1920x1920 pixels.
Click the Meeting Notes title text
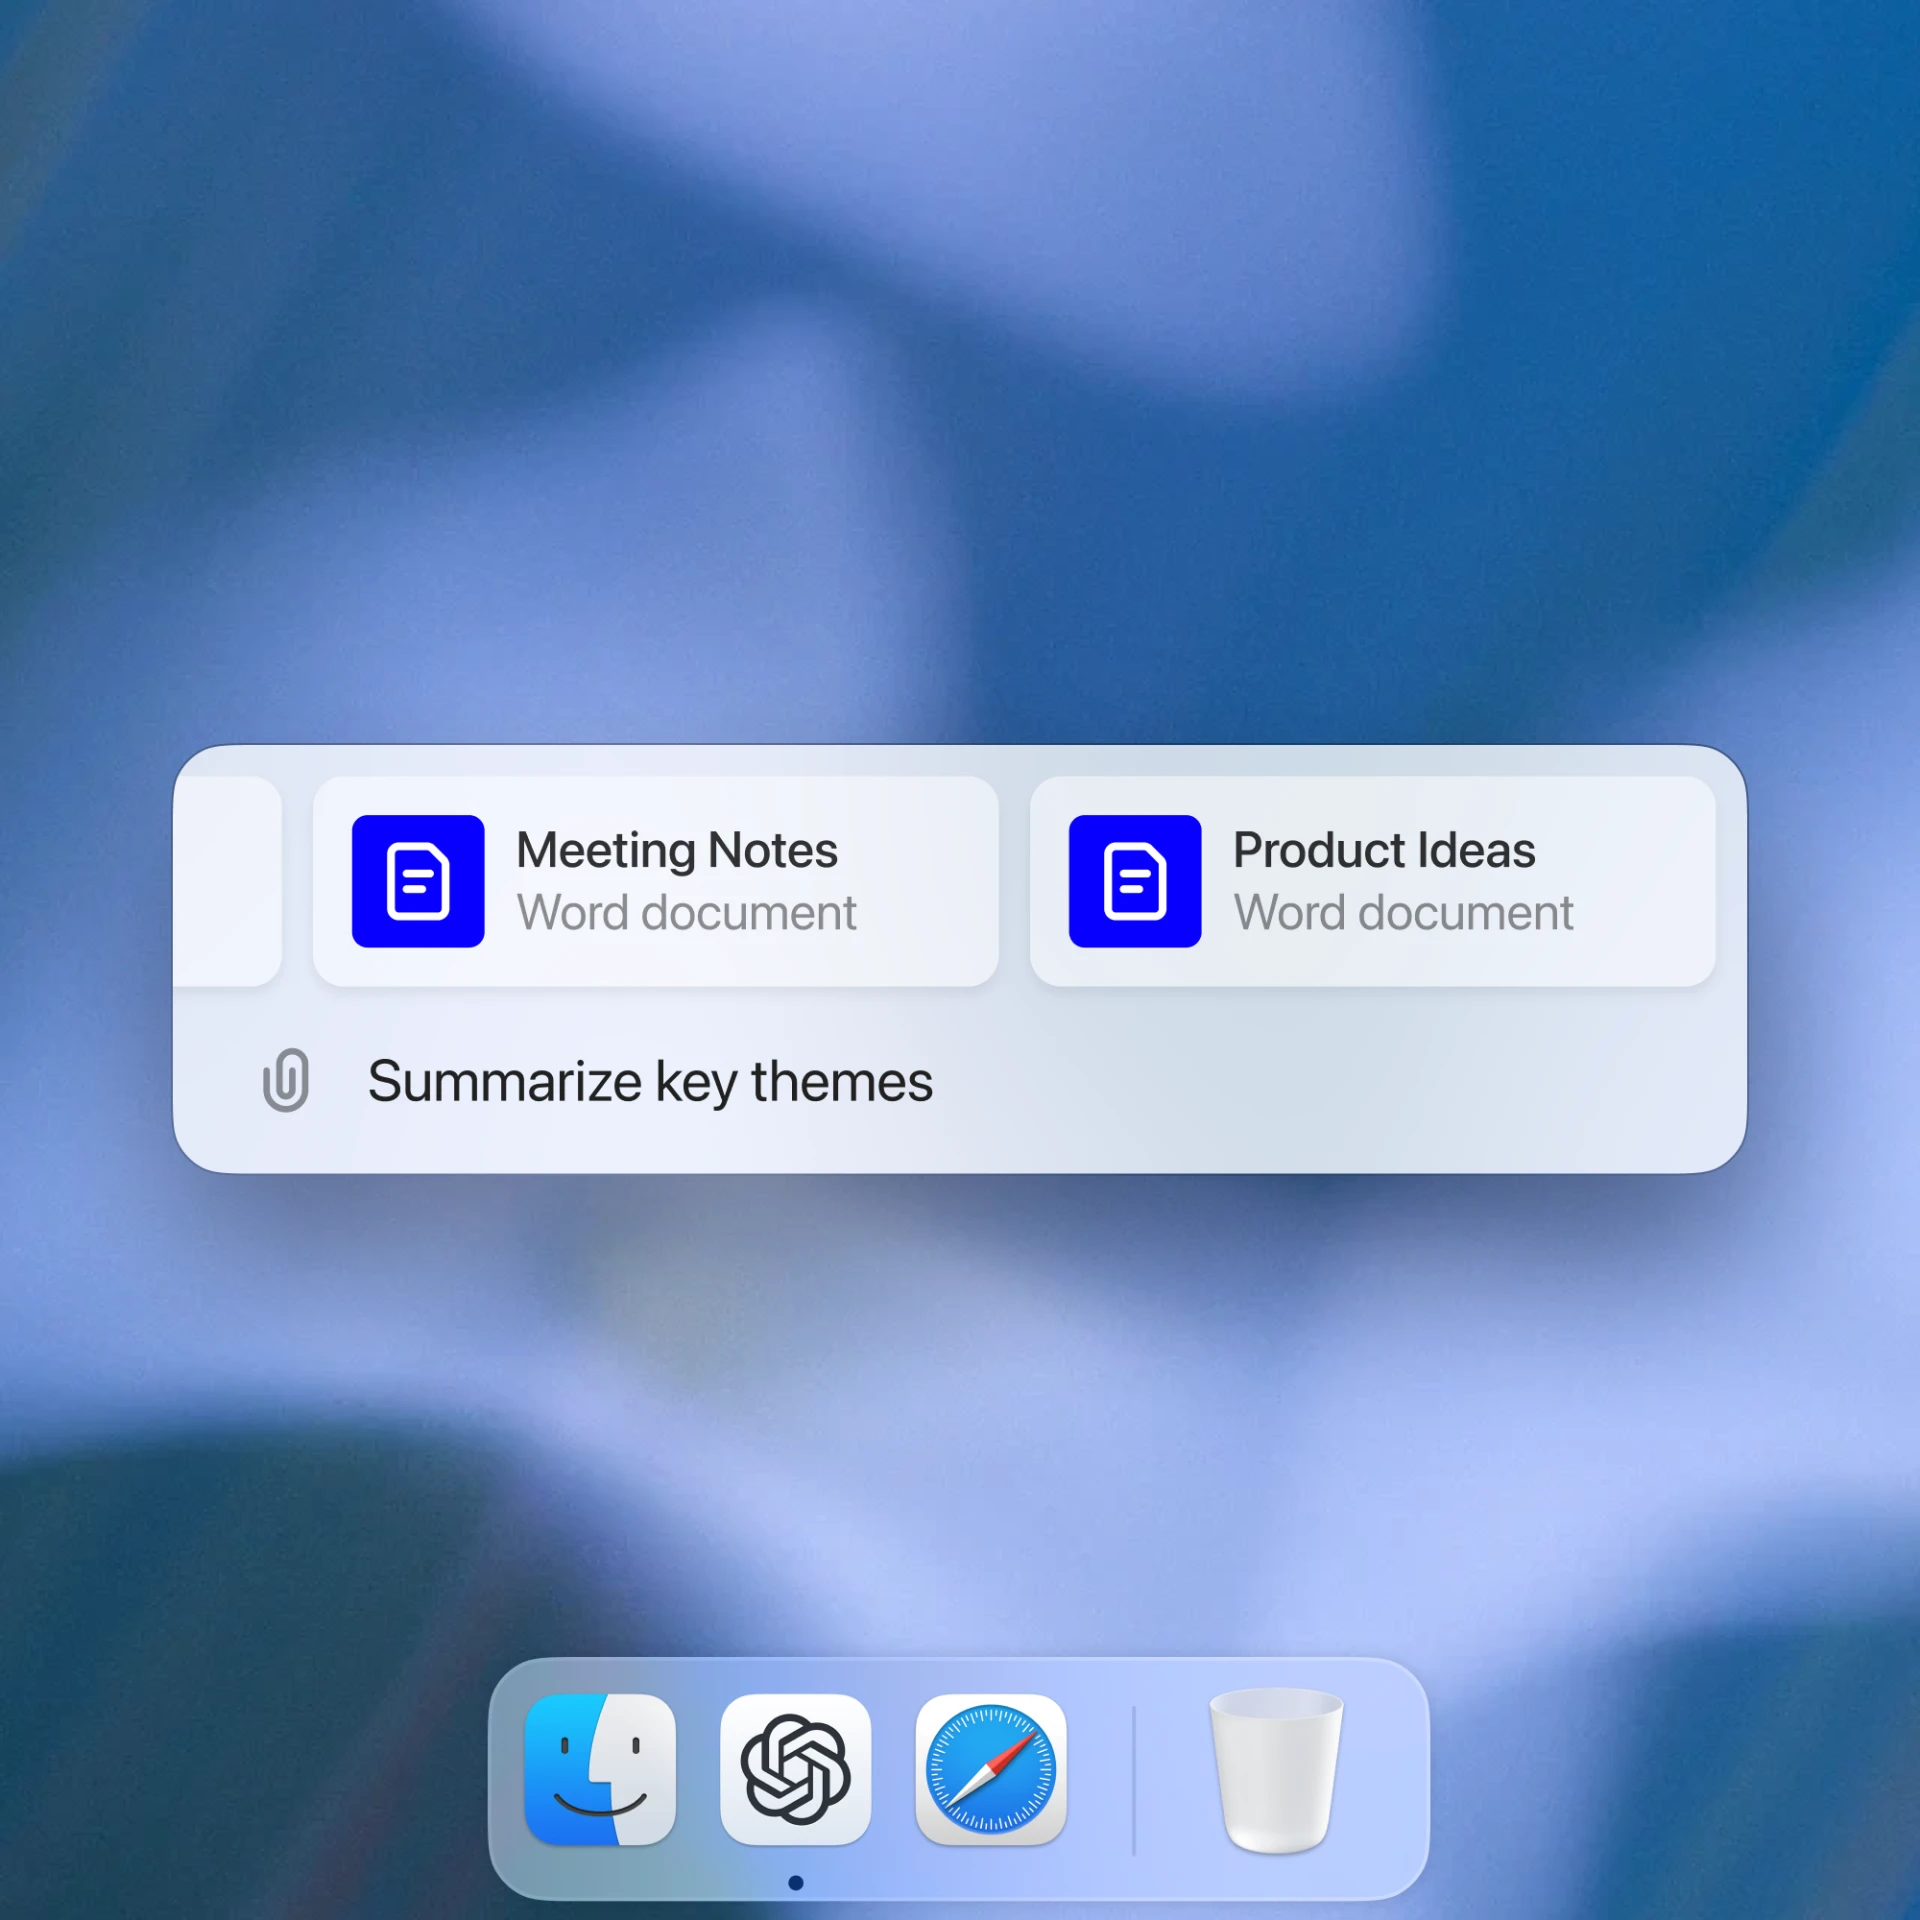point(676,849)
